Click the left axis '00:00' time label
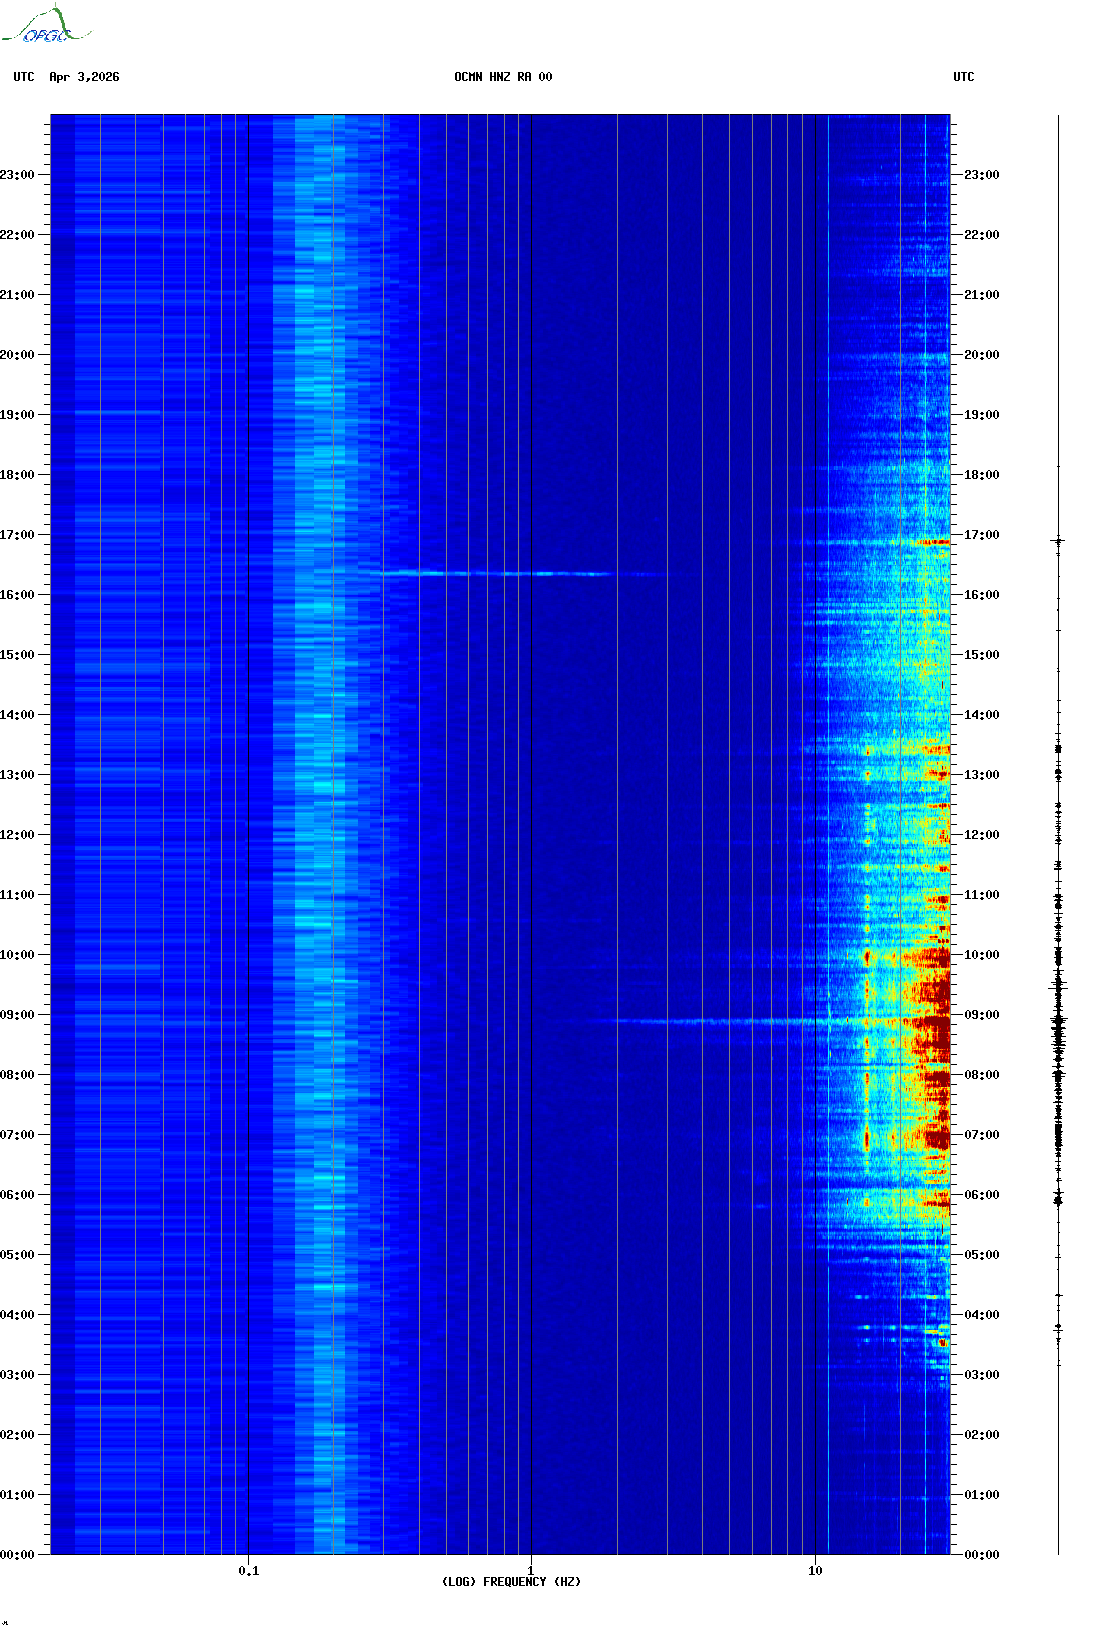This screenshot has width=1102, height=1634. coord(17,1555)
